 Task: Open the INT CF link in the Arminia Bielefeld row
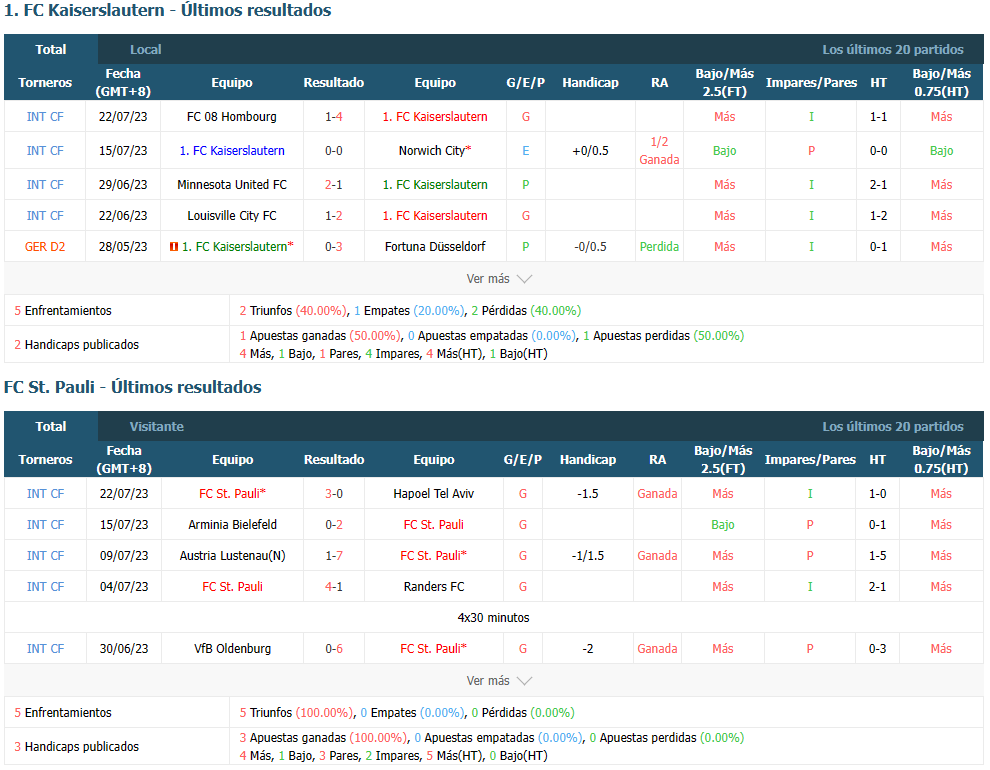pyautogui.click(x=45, y=524)
